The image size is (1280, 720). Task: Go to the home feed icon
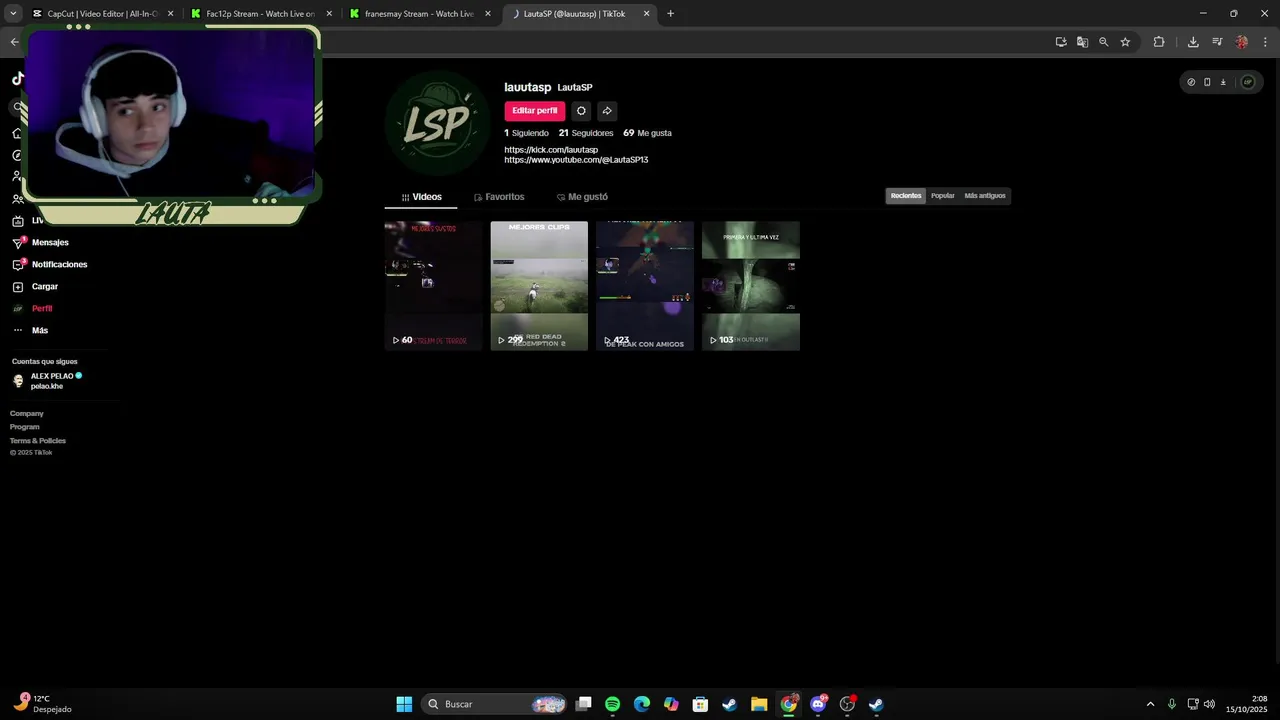17,133
